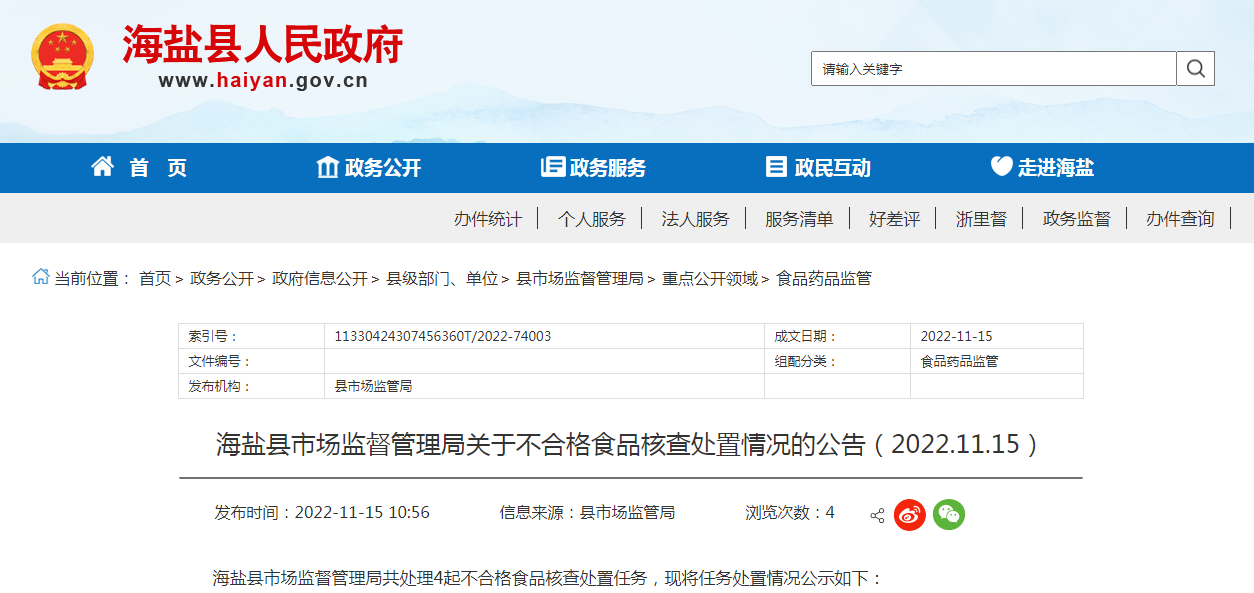Click the 索引号 label cell
The width and height of the screenshot is (1254, 593).
coord(251,337)
